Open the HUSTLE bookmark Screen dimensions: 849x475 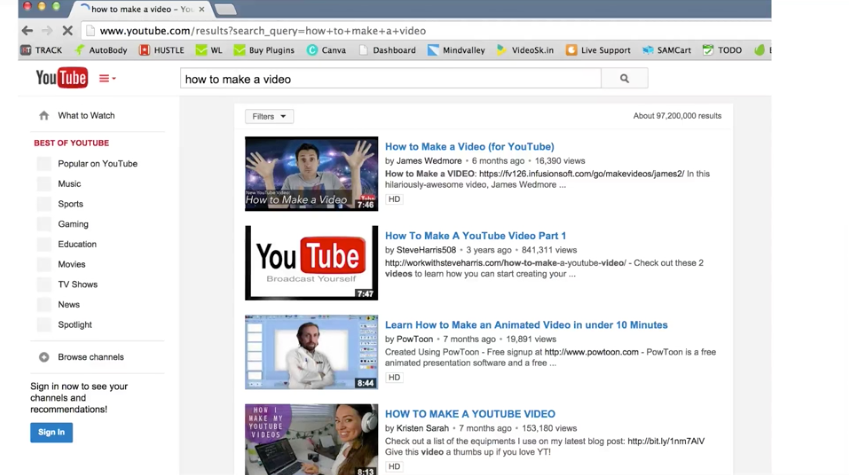pos(161,50)
